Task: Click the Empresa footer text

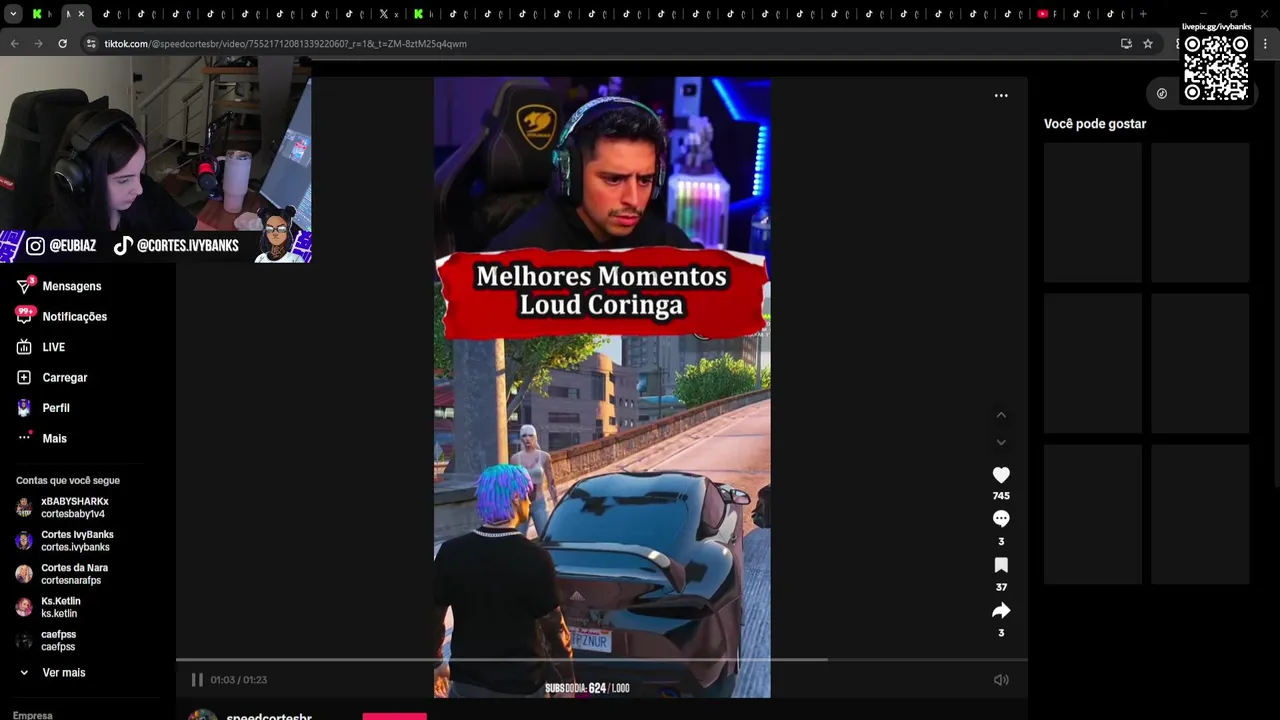Action: [34, 715]
